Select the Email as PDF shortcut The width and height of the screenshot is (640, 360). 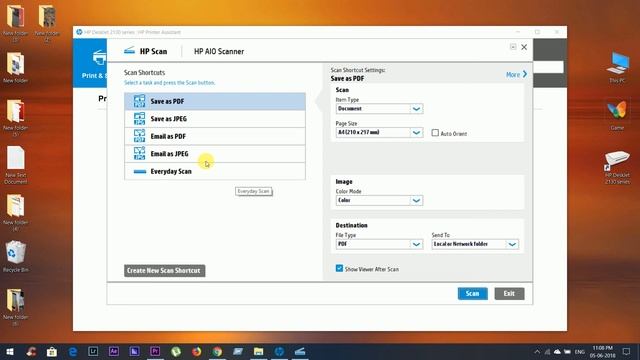[215, 136]
